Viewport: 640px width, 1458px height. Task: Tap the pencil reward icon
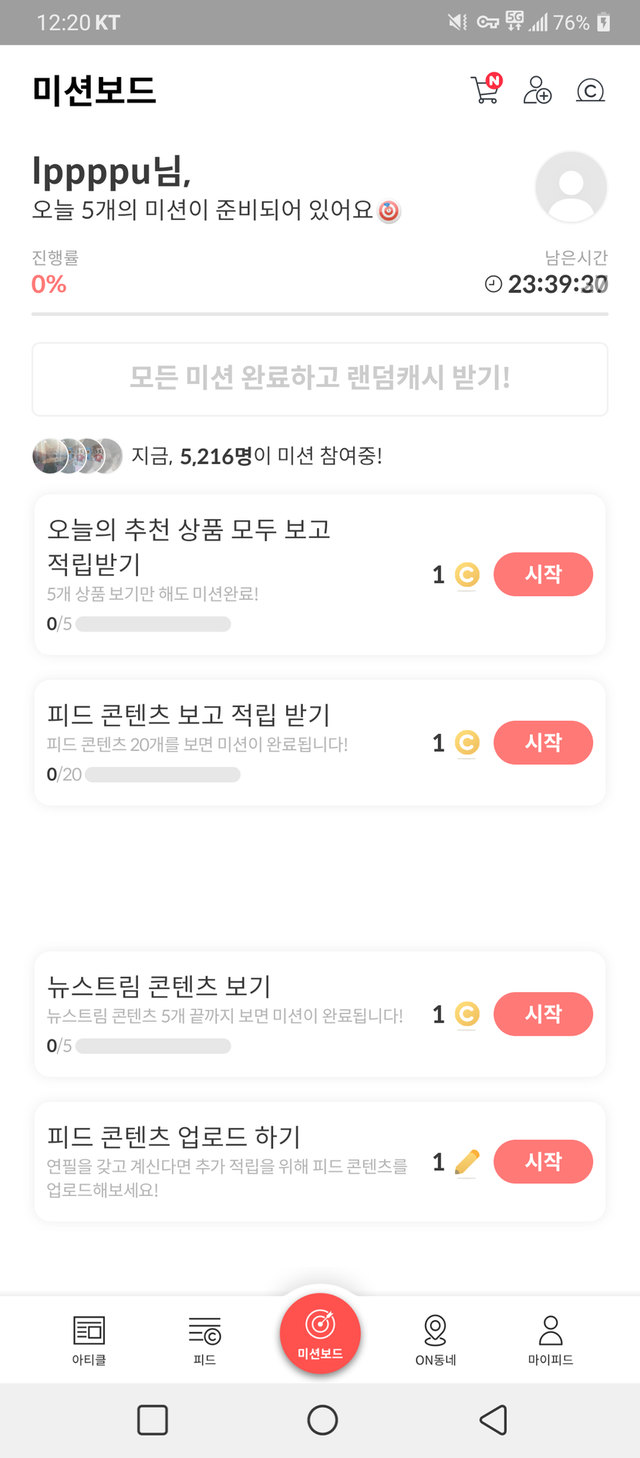click(466, 1162)
